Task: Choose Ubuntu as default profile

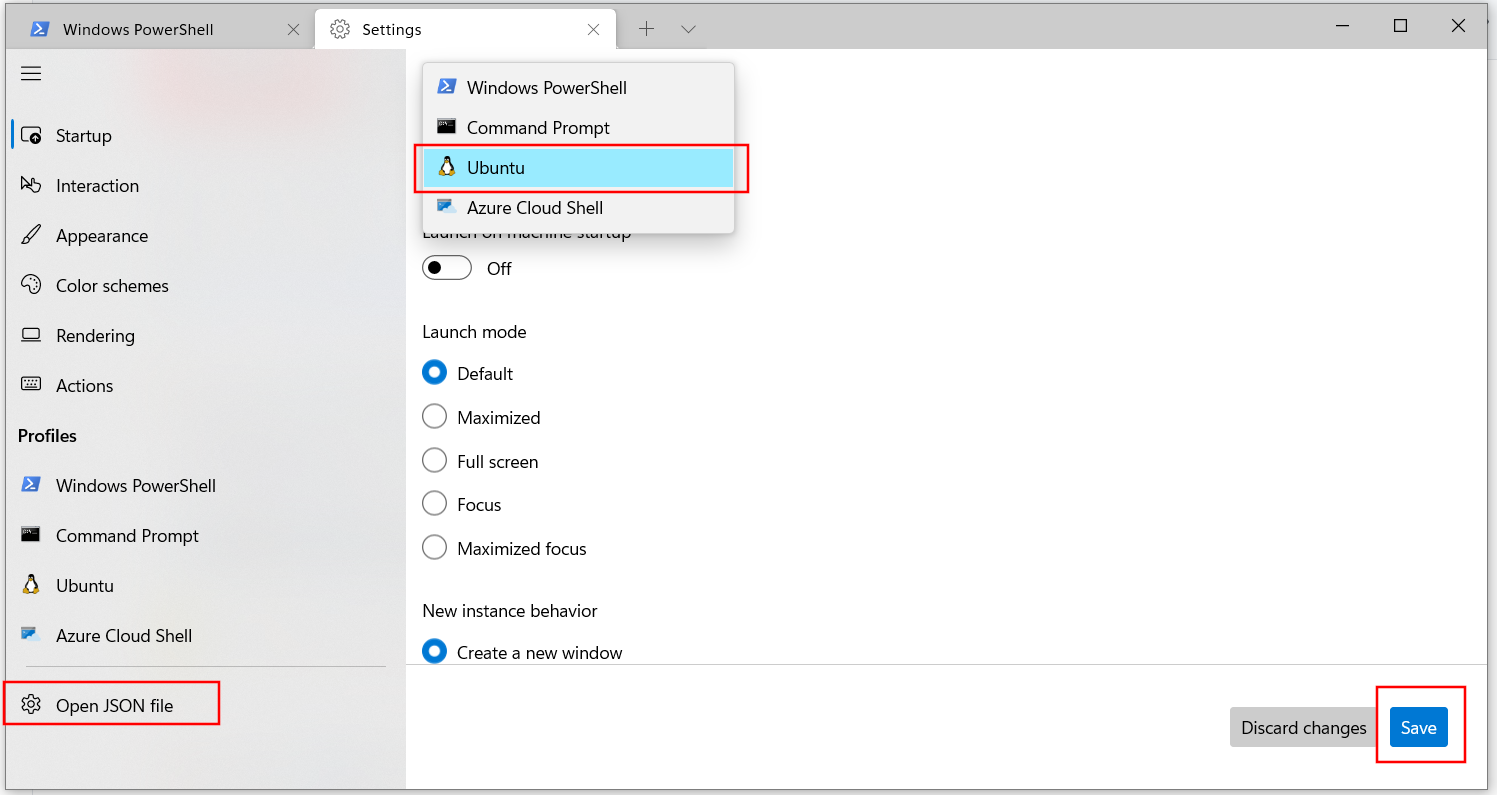Action: point(579,167)
